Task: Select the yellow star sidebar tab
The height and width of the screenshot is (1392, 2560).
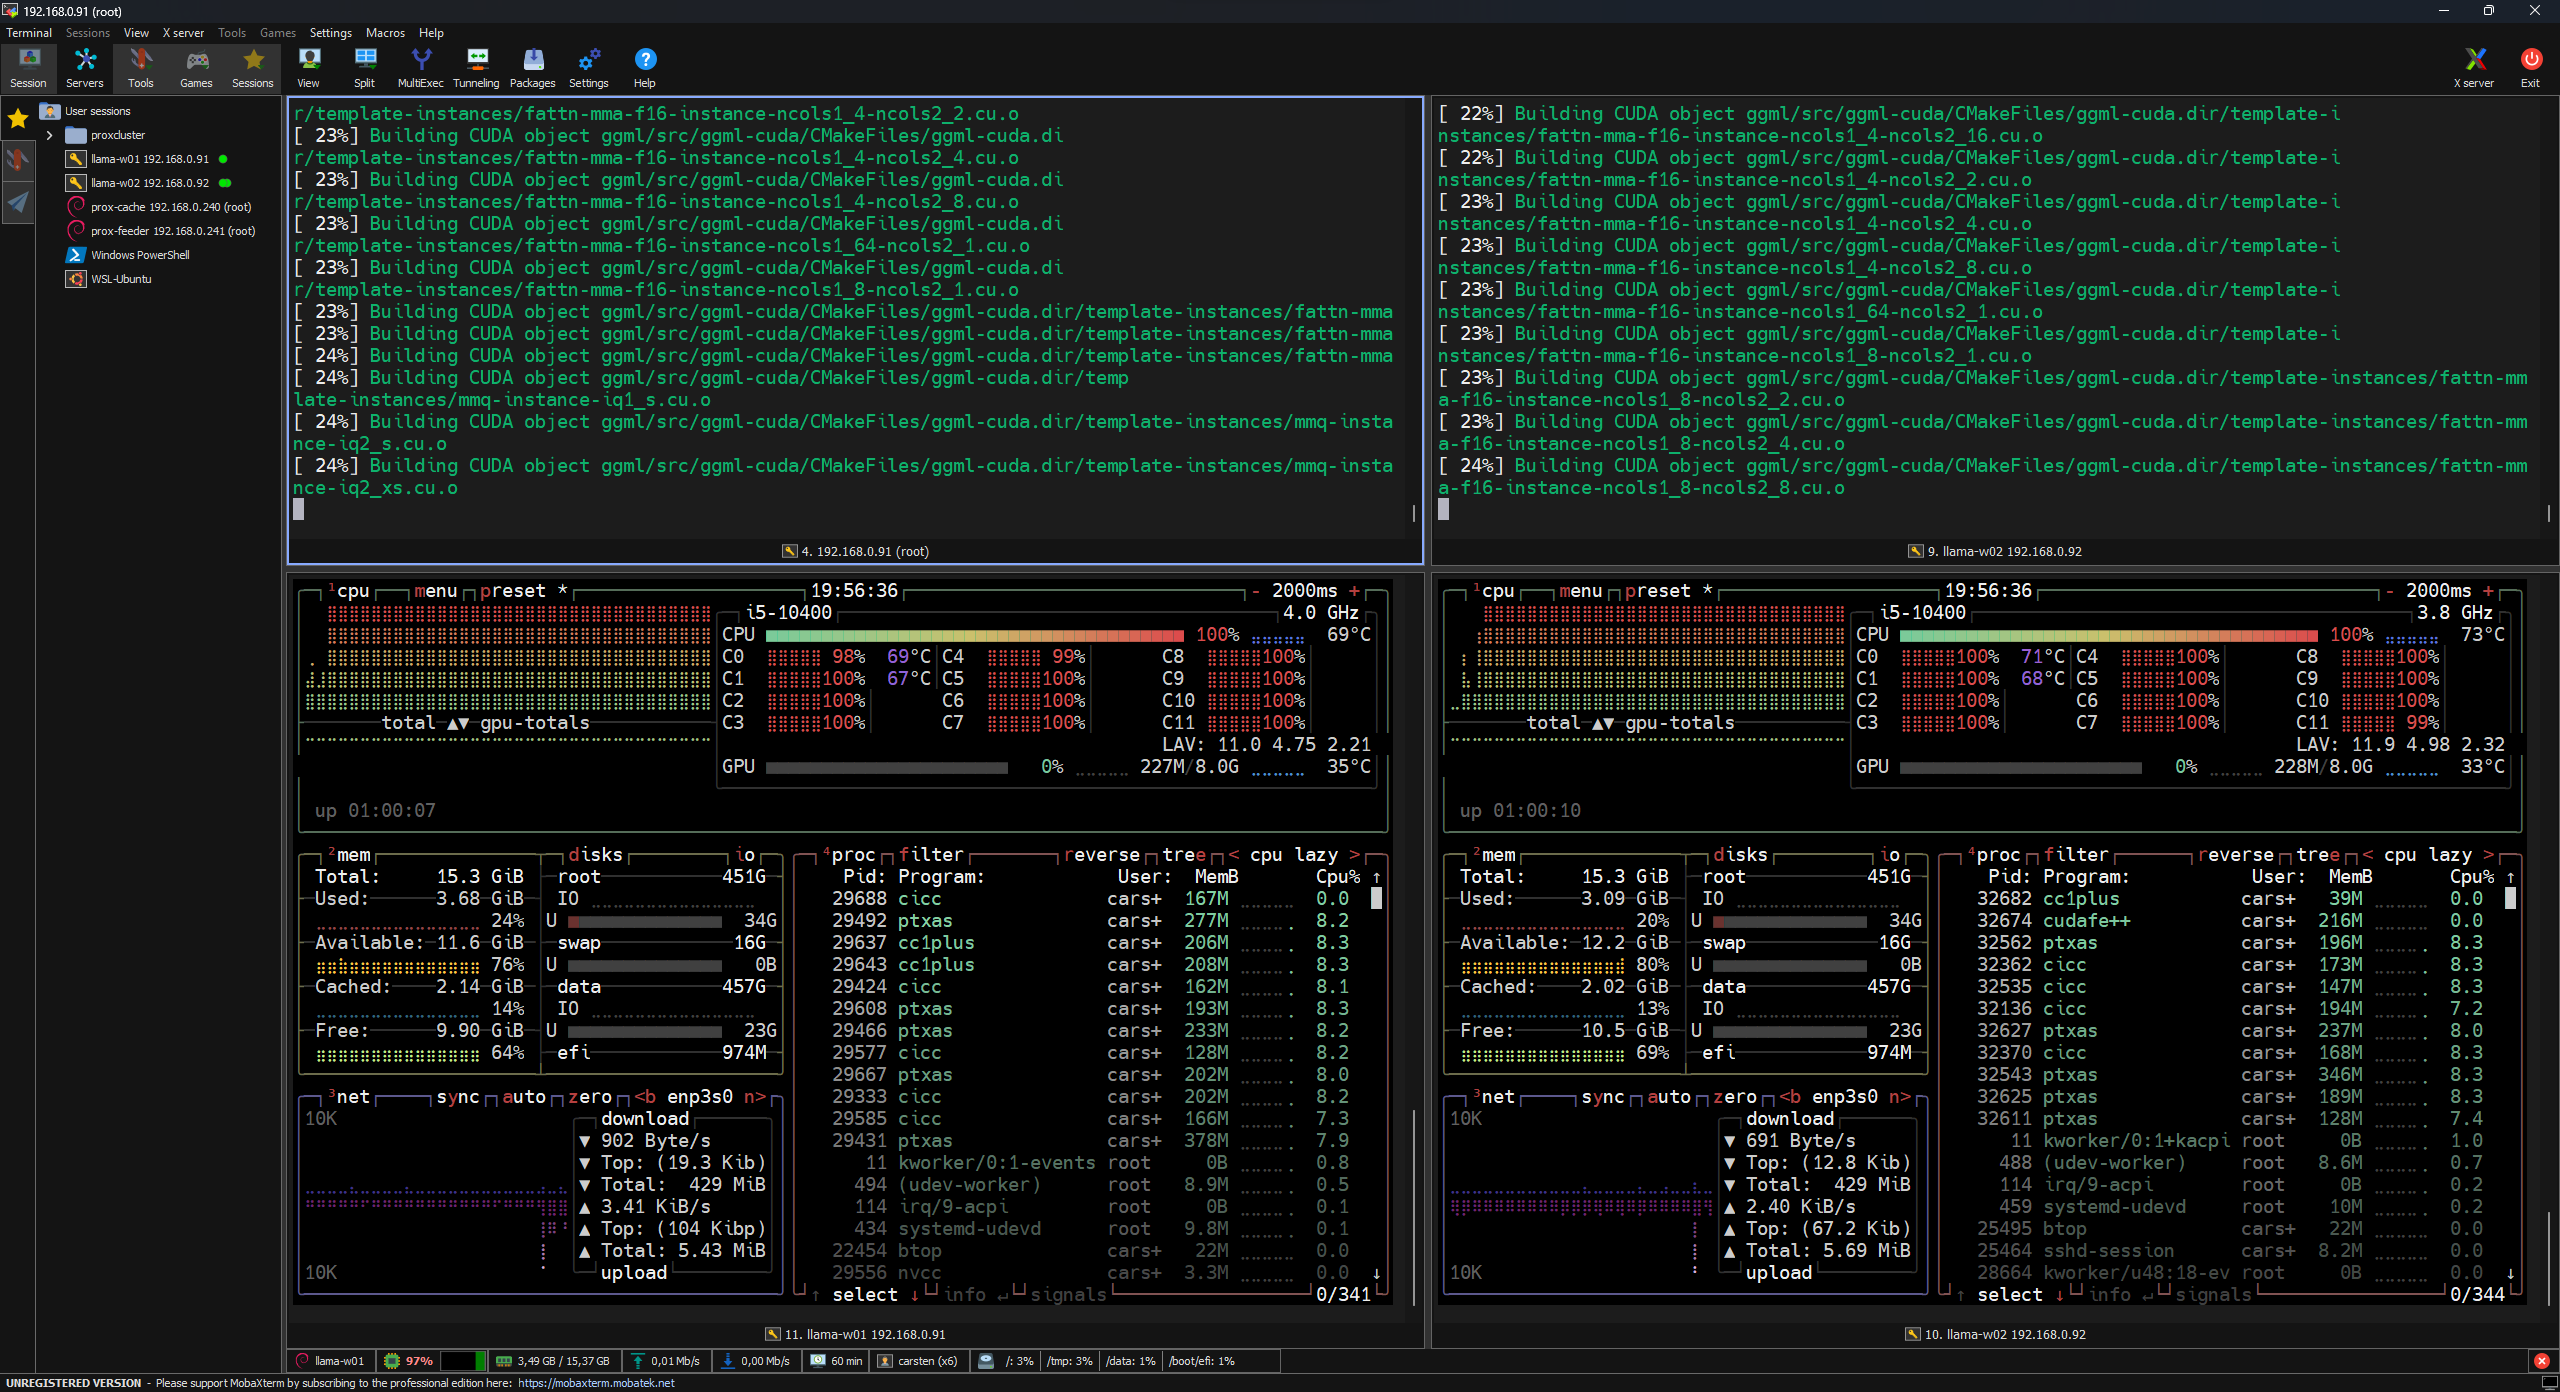Action: (x=18, y=119)
